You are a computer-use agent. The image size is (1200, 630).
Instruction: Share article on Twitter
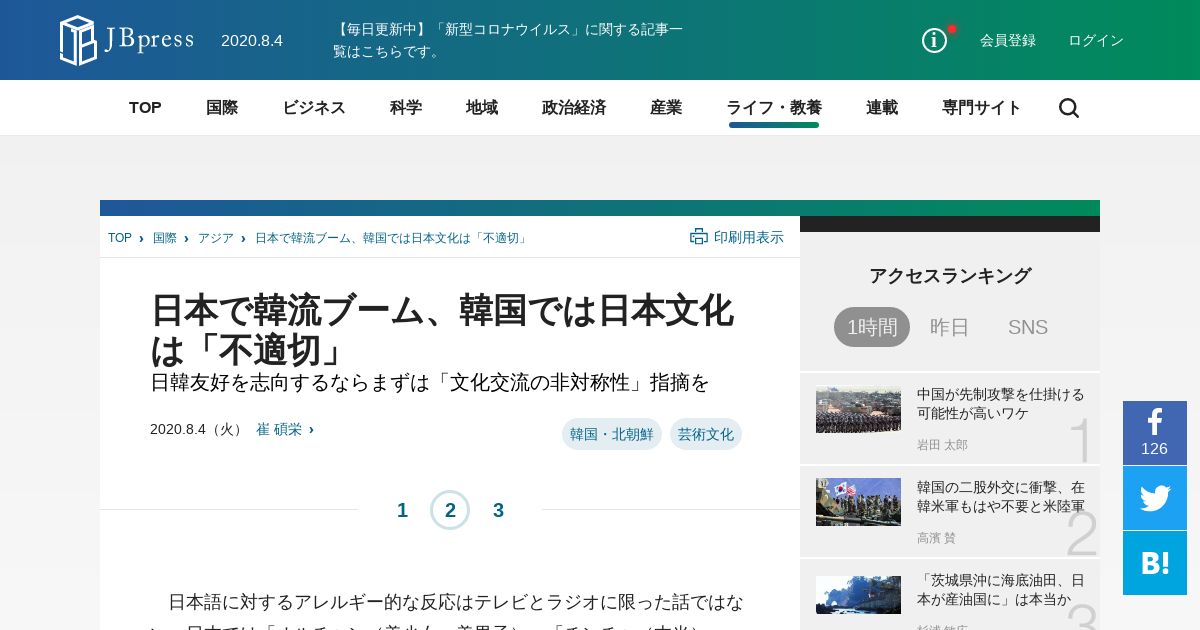click(1155, 498)
